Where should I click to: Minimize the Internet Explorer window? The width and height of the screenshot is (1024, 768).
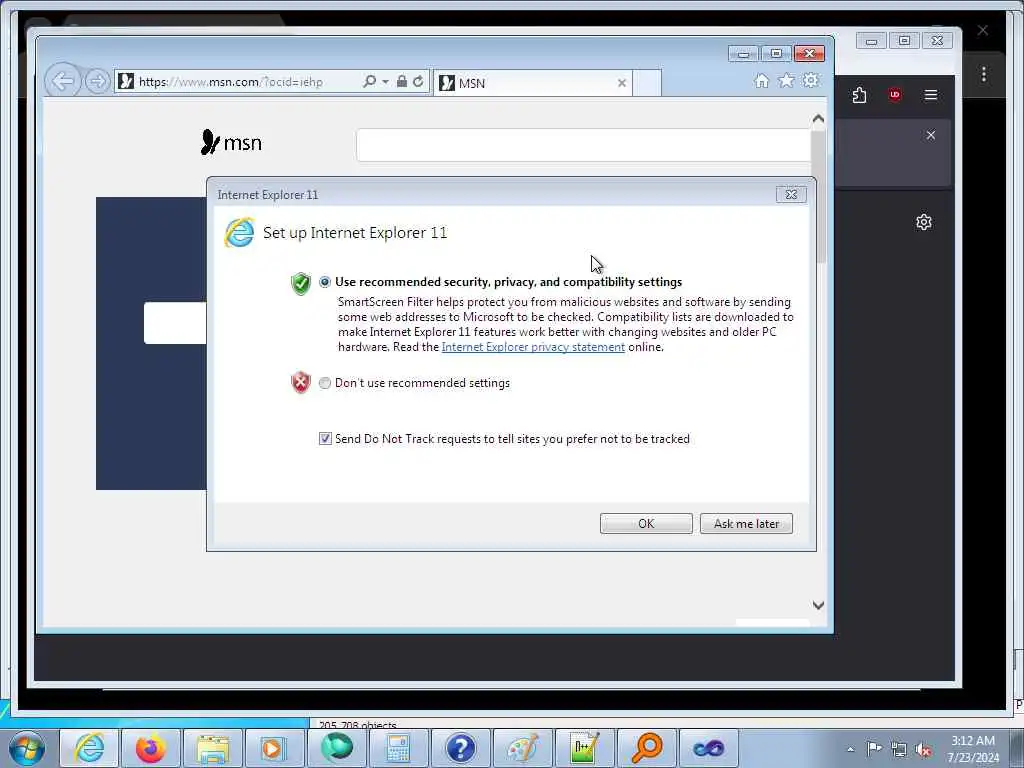pos(743,54)
